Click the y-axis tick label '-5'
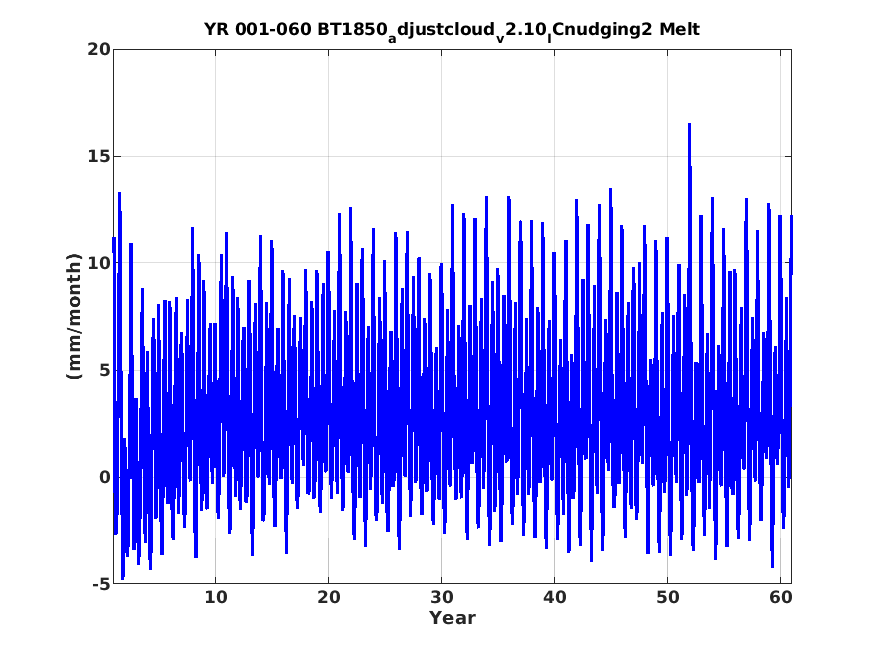 [102, 584]
